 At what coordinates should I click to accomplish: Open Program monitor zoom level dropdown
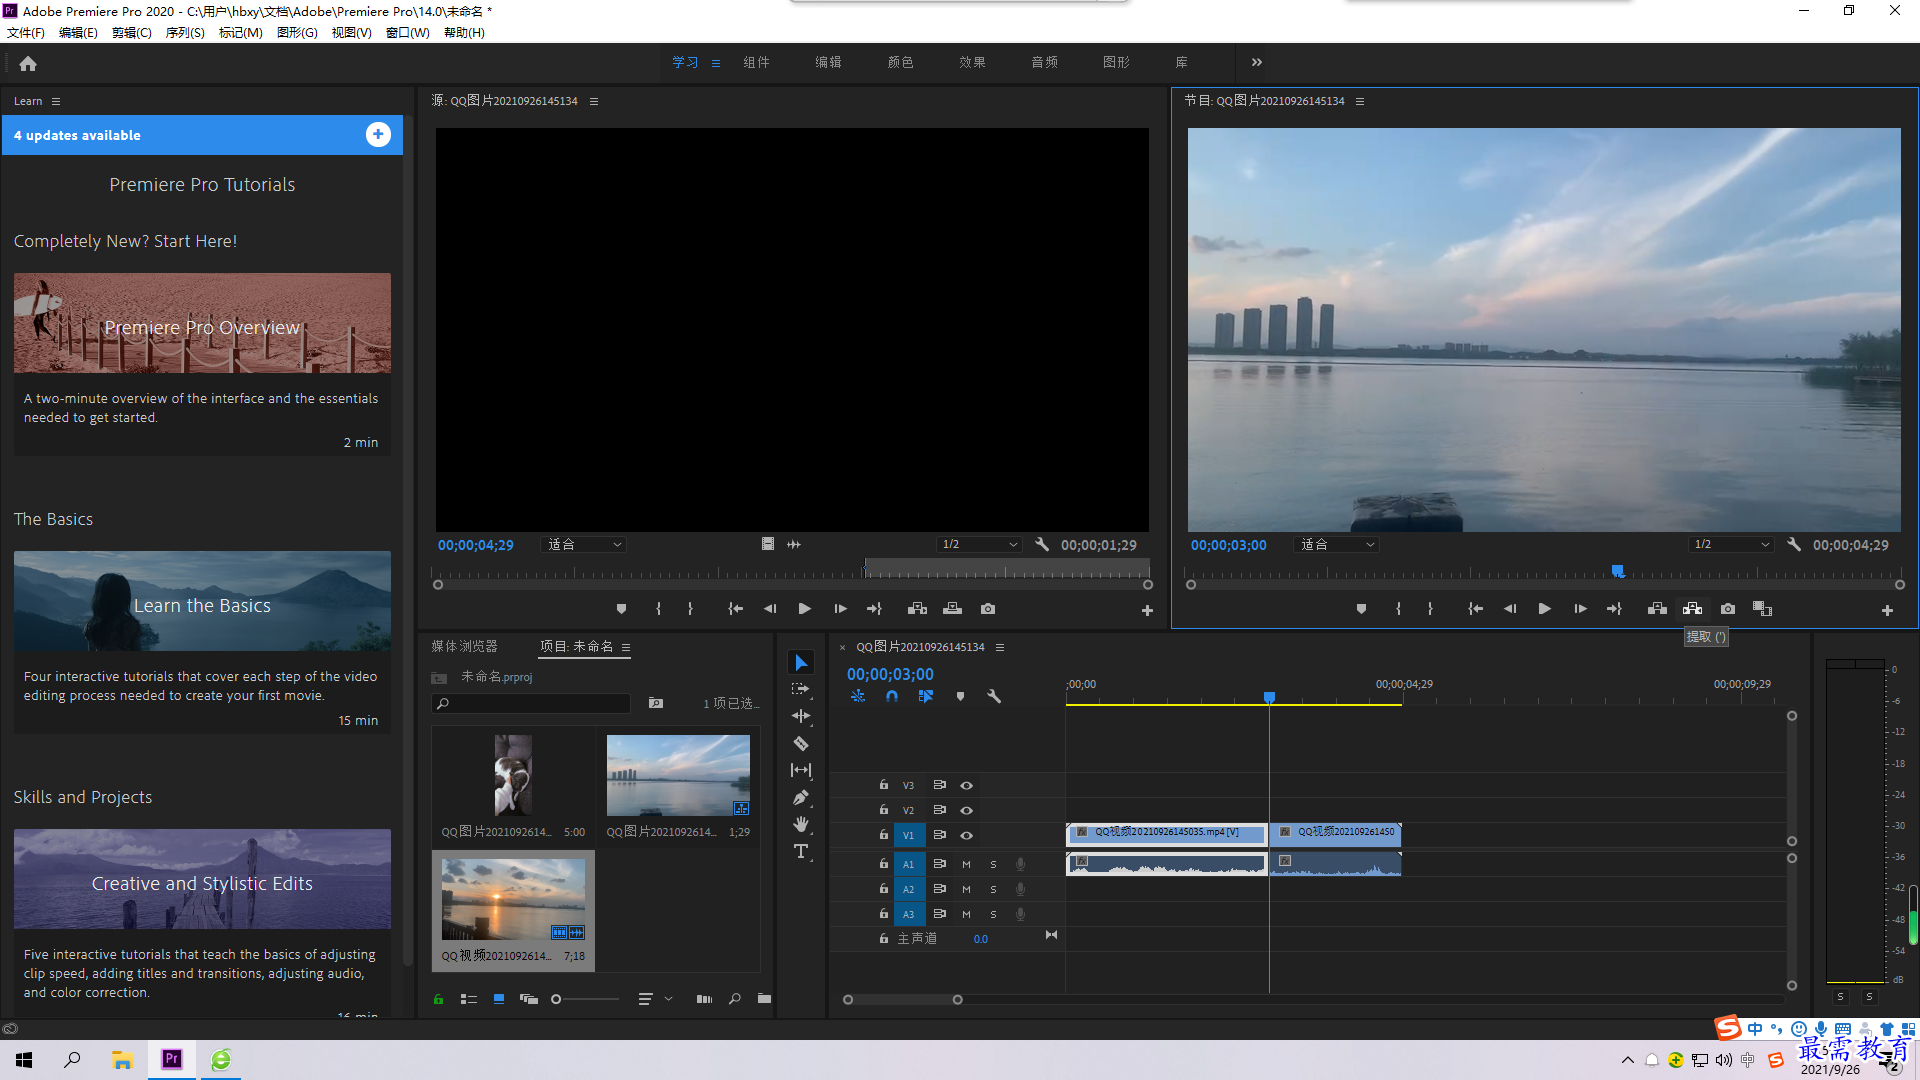[1337, 545]
